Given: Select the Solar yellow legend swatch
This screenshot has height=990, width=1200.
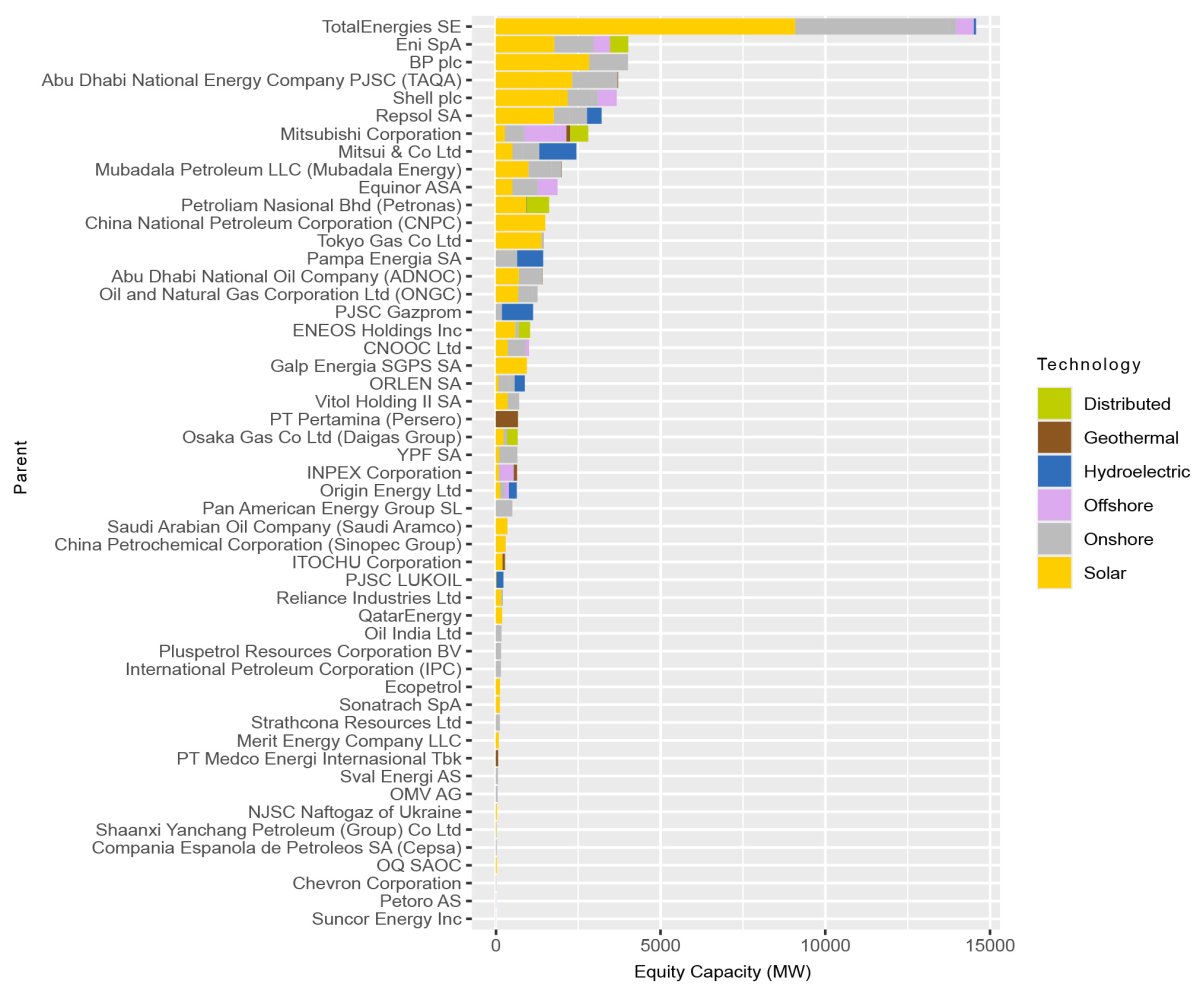Looking at the screenshot, I should pyautogui.click(x=1054, y=573).
